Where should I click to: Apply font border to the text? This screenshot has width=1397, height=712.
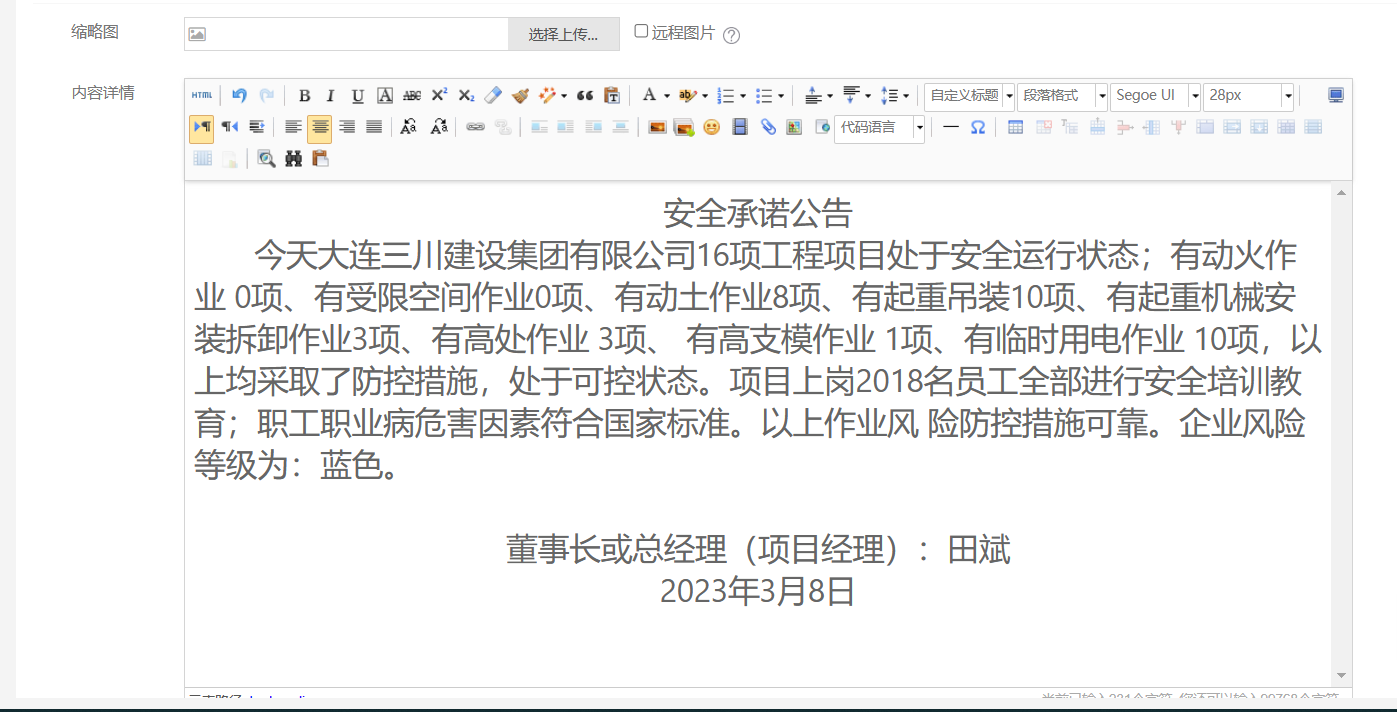pos(385,96)
